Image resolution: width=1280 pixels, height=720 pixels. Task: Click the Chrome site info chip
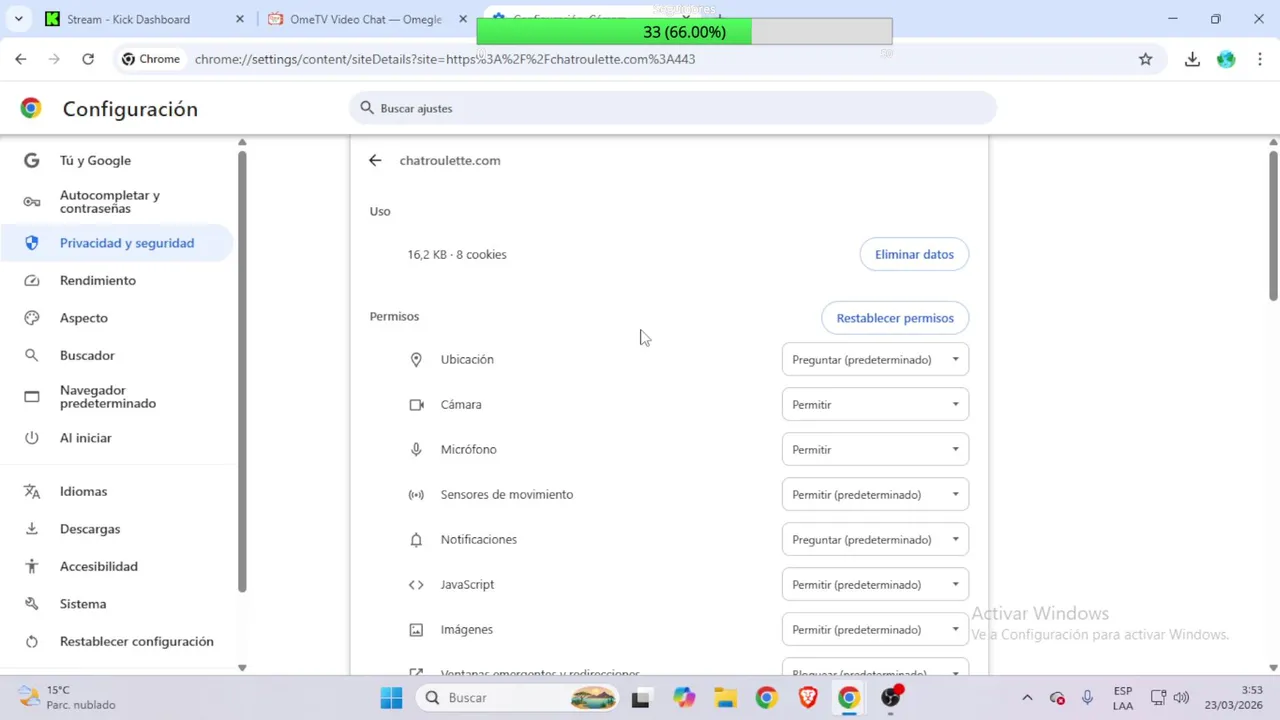pyautogui.click(x=151, y=59)
